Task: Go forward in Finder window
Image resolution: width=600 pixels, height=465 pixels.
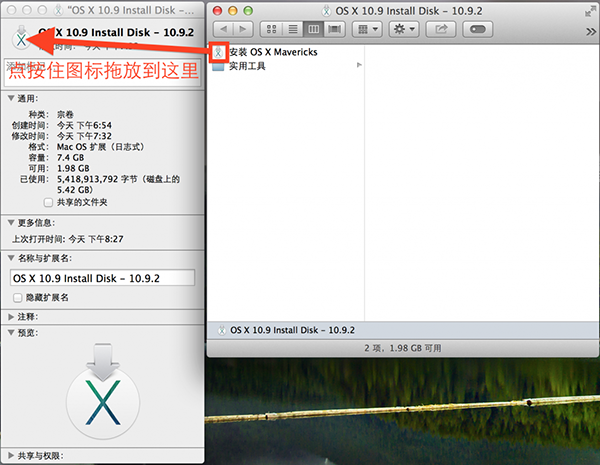Action: pos(243,29)
